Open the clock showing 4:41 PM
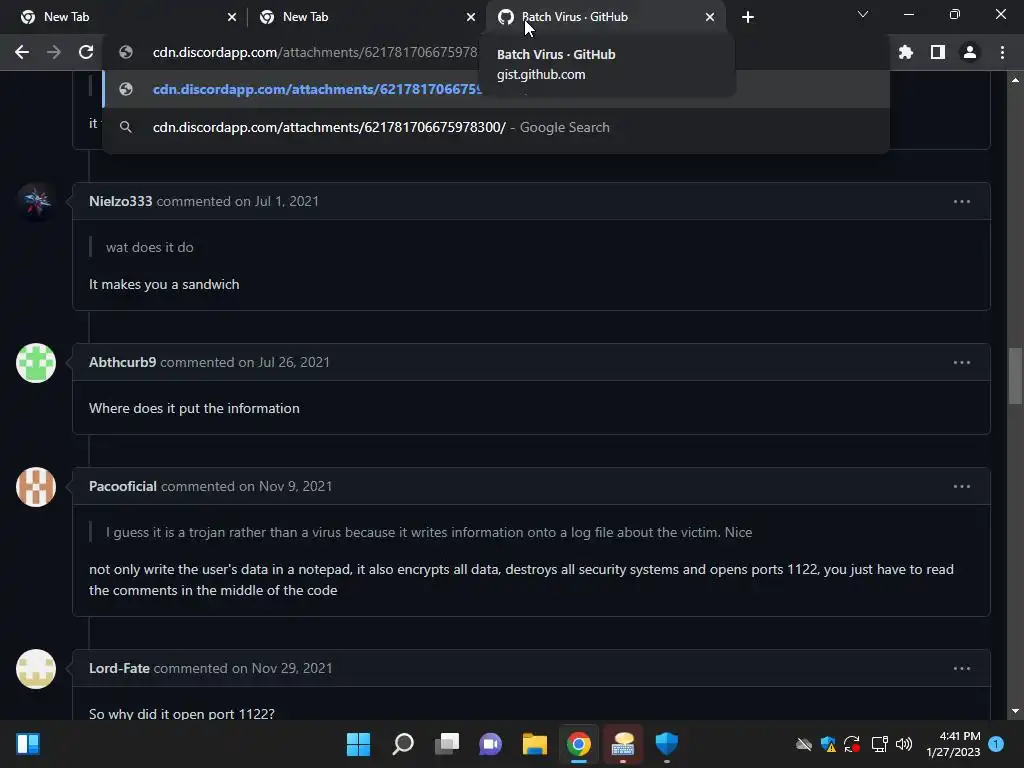Viewport: 1024px width, 768px height. tap(953, 744)
